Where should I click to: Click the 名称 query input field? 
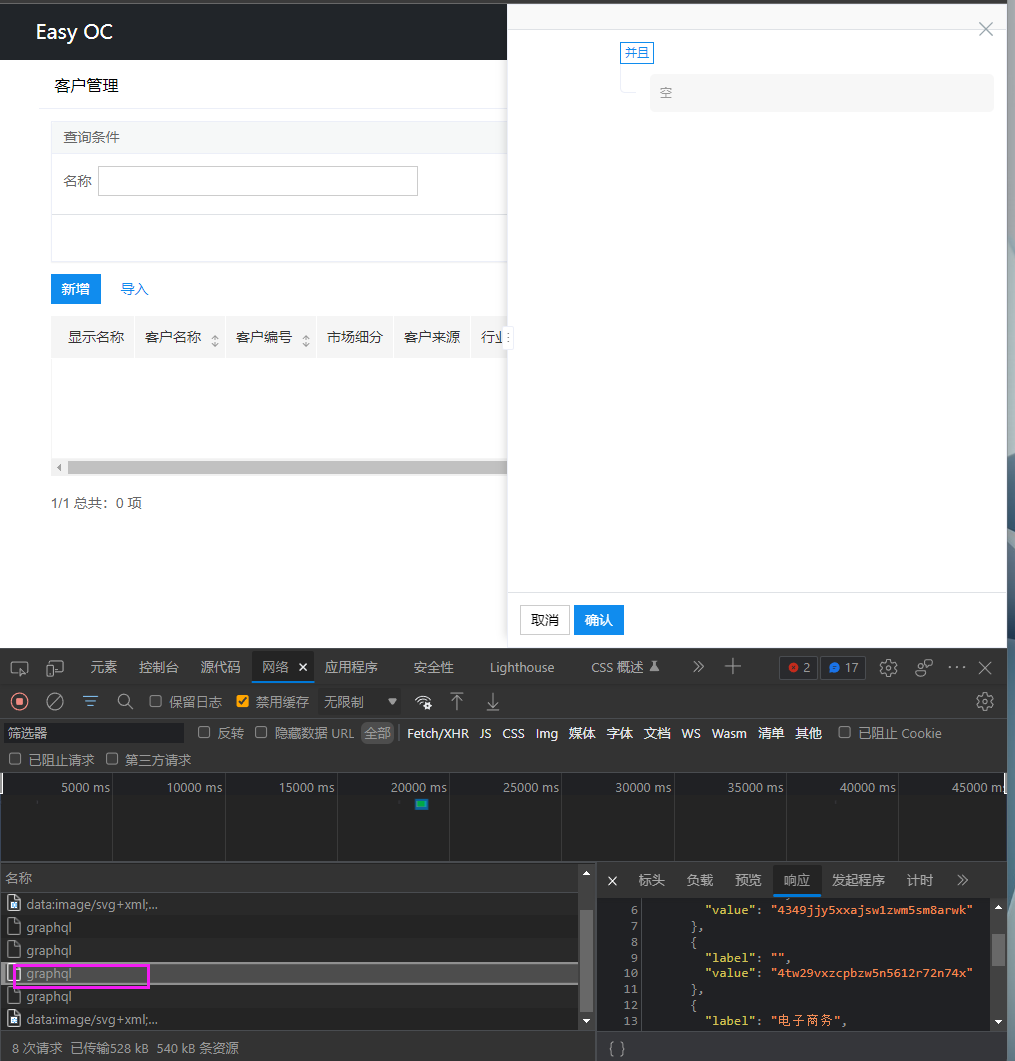pyautogui.click(x=258, y=181)
